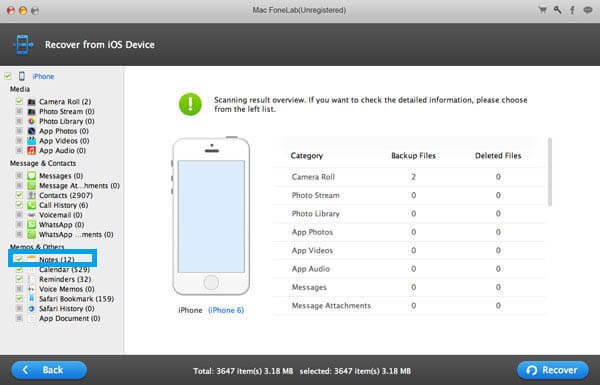Click the Backup Files column header

click(413, 156)
